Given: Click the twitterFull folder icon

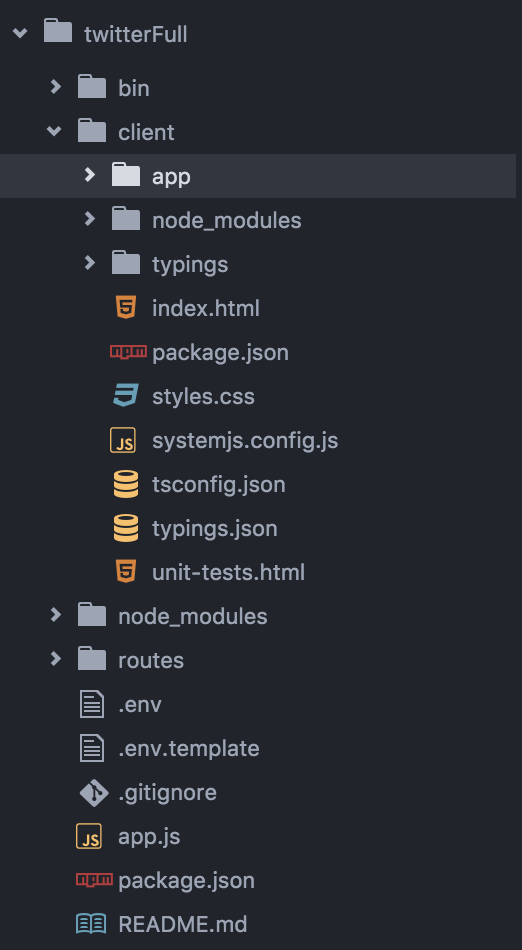Looking at the screenshot, I should point(58,31).
